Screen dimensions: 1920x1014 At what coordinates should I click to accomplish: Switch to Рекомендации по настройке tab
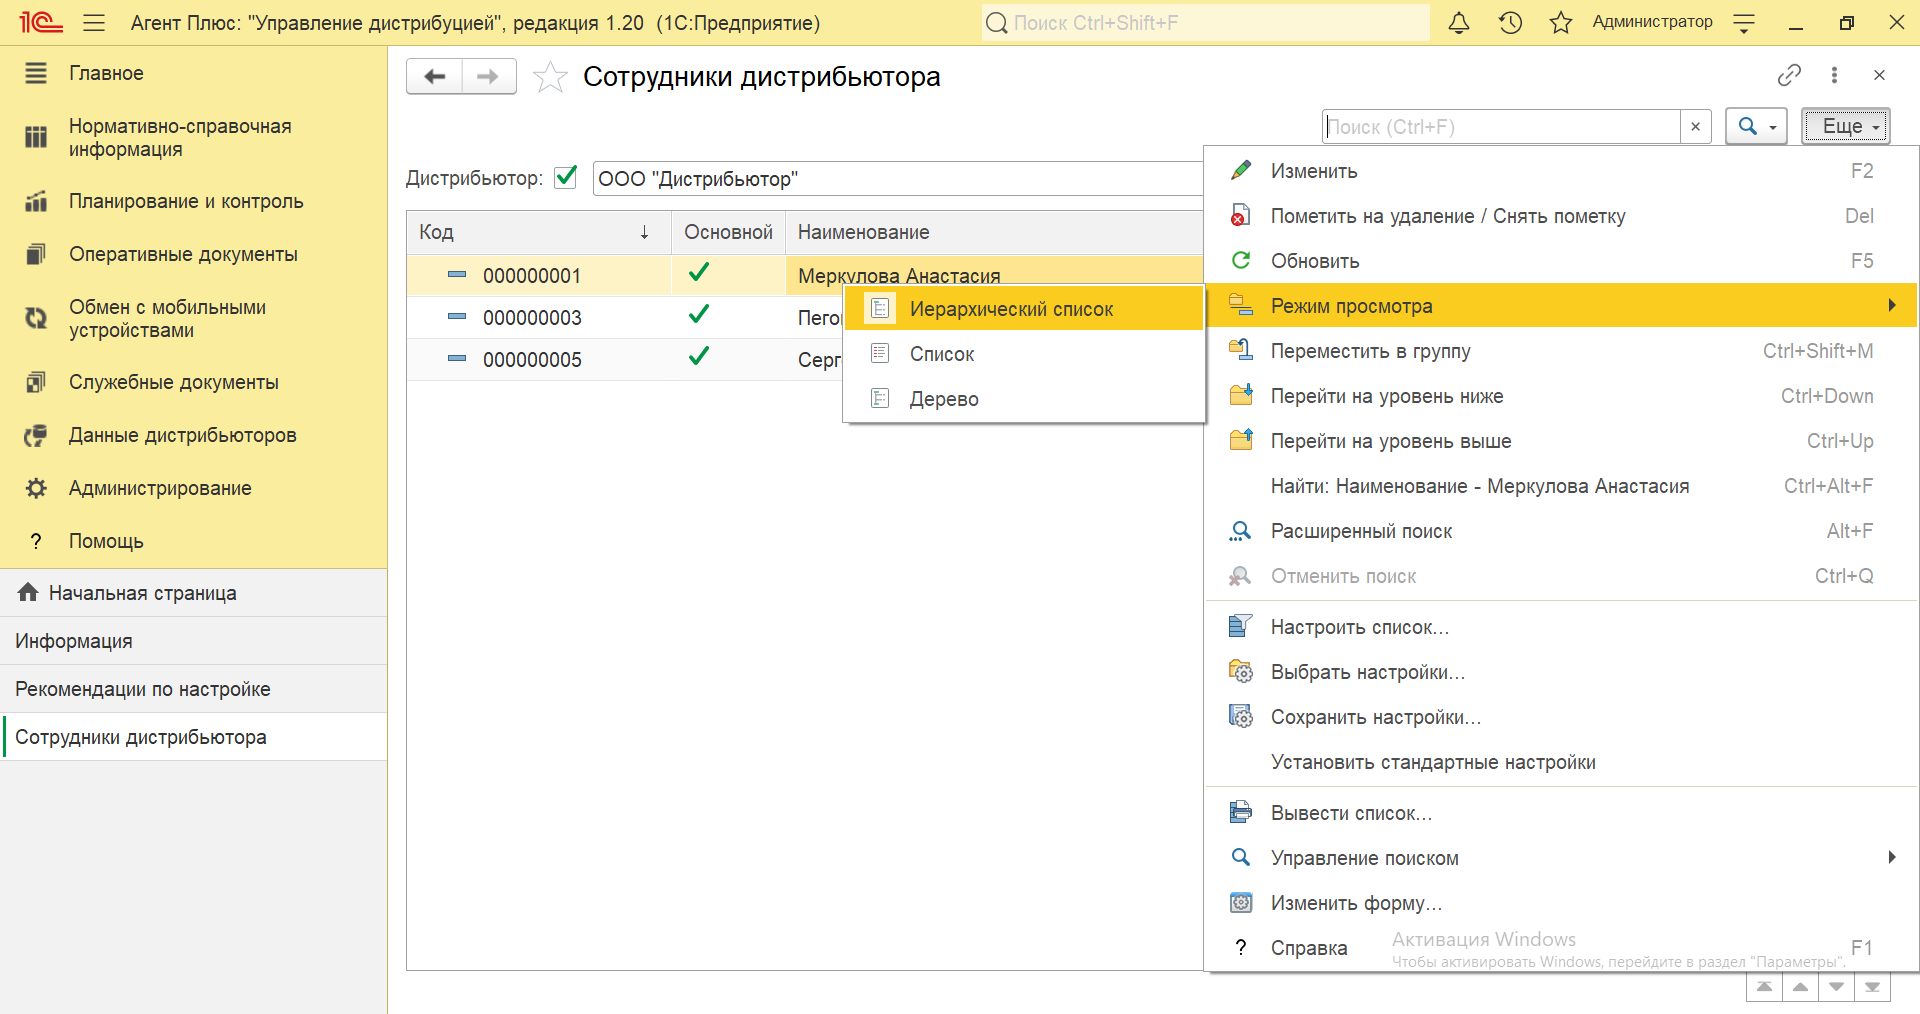click(x=193, y=689)
